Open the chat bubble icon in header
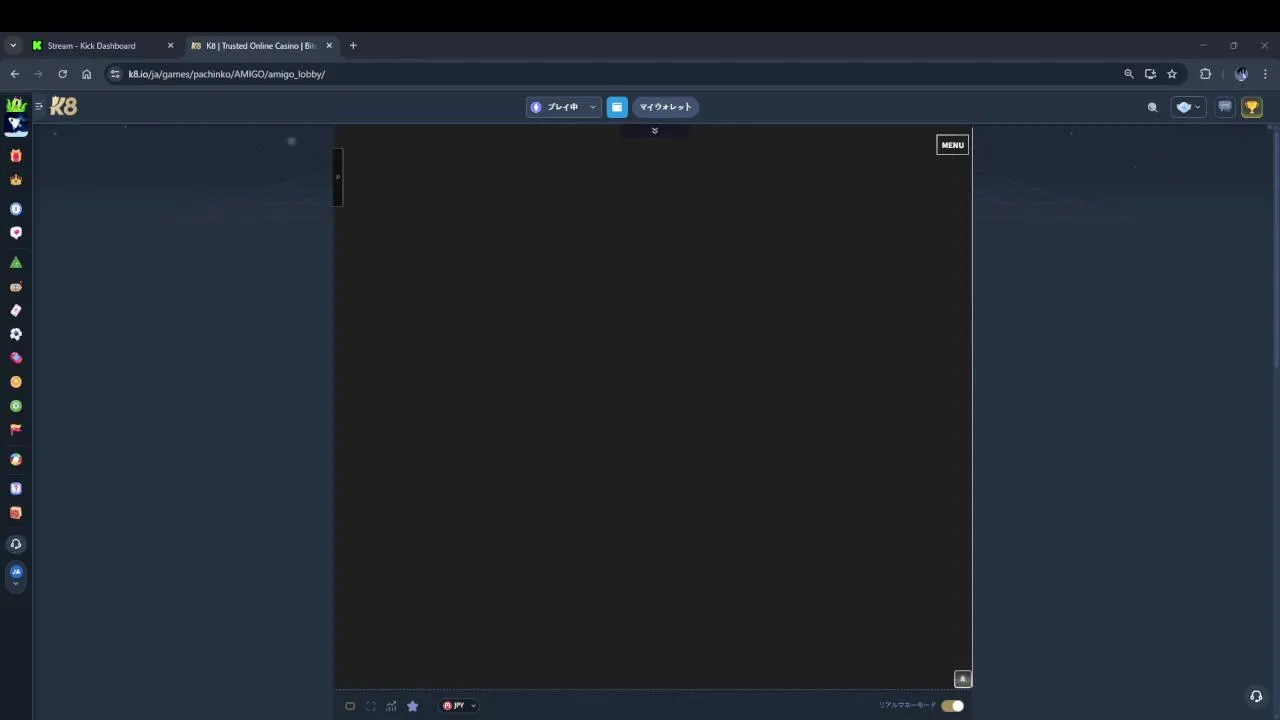This screenshot has width=1280, height=720. pos(1225,107)
